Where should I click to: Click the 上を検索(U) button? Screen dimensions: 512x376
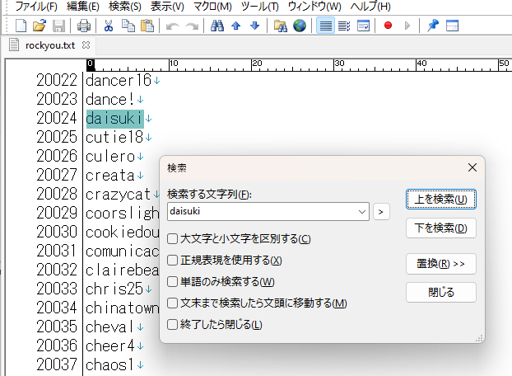441,199
